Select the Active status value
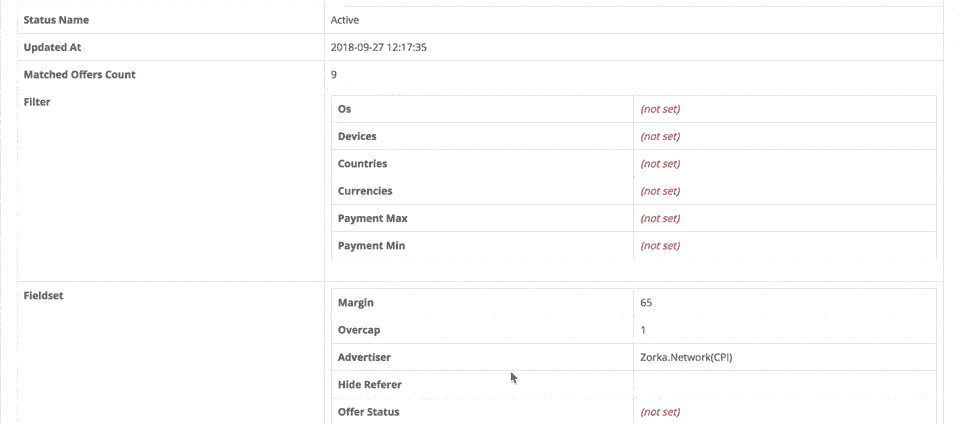The height and width of the screenshot is (424, 960). point(345,20)
